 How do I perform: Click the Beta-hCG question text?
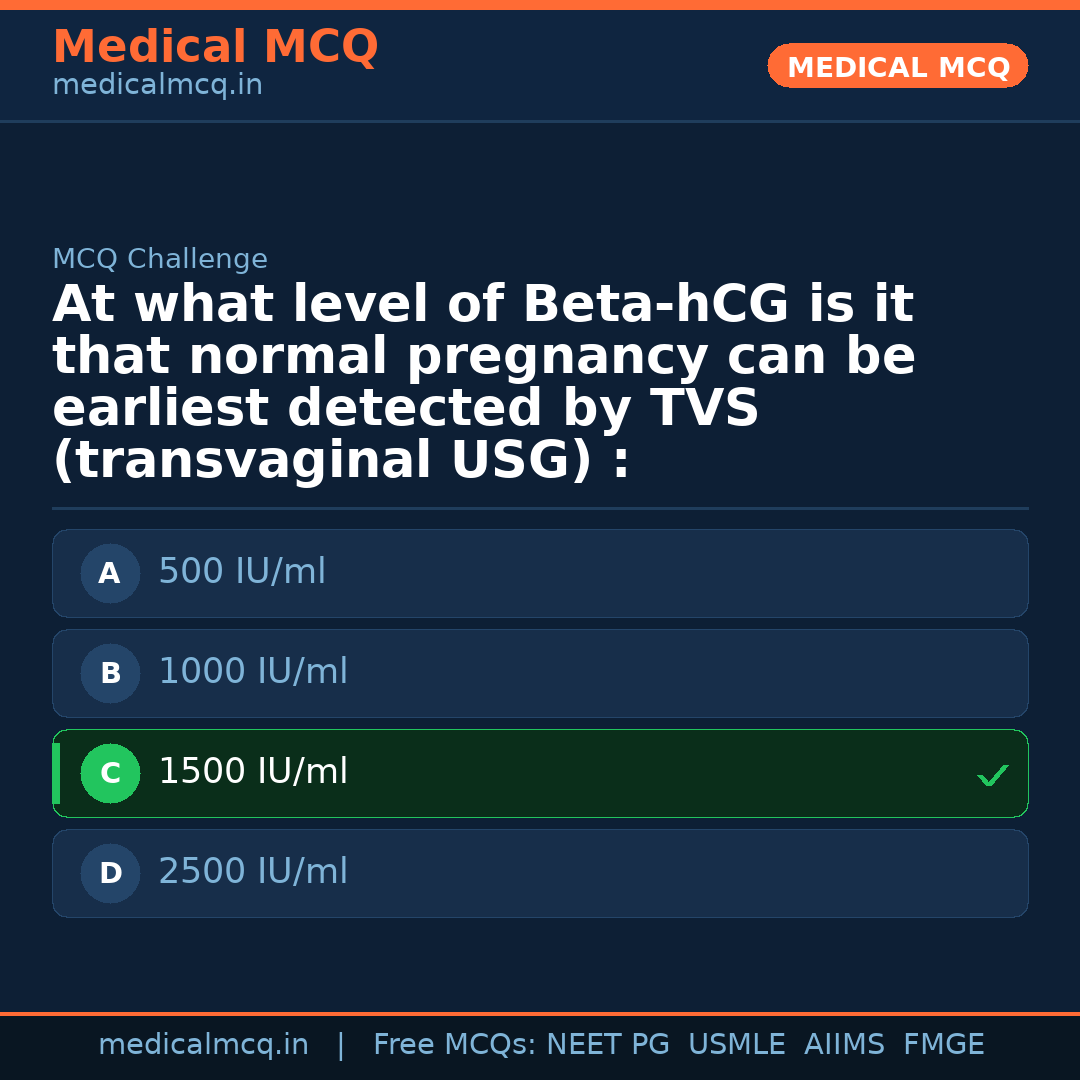pos(483,383)
